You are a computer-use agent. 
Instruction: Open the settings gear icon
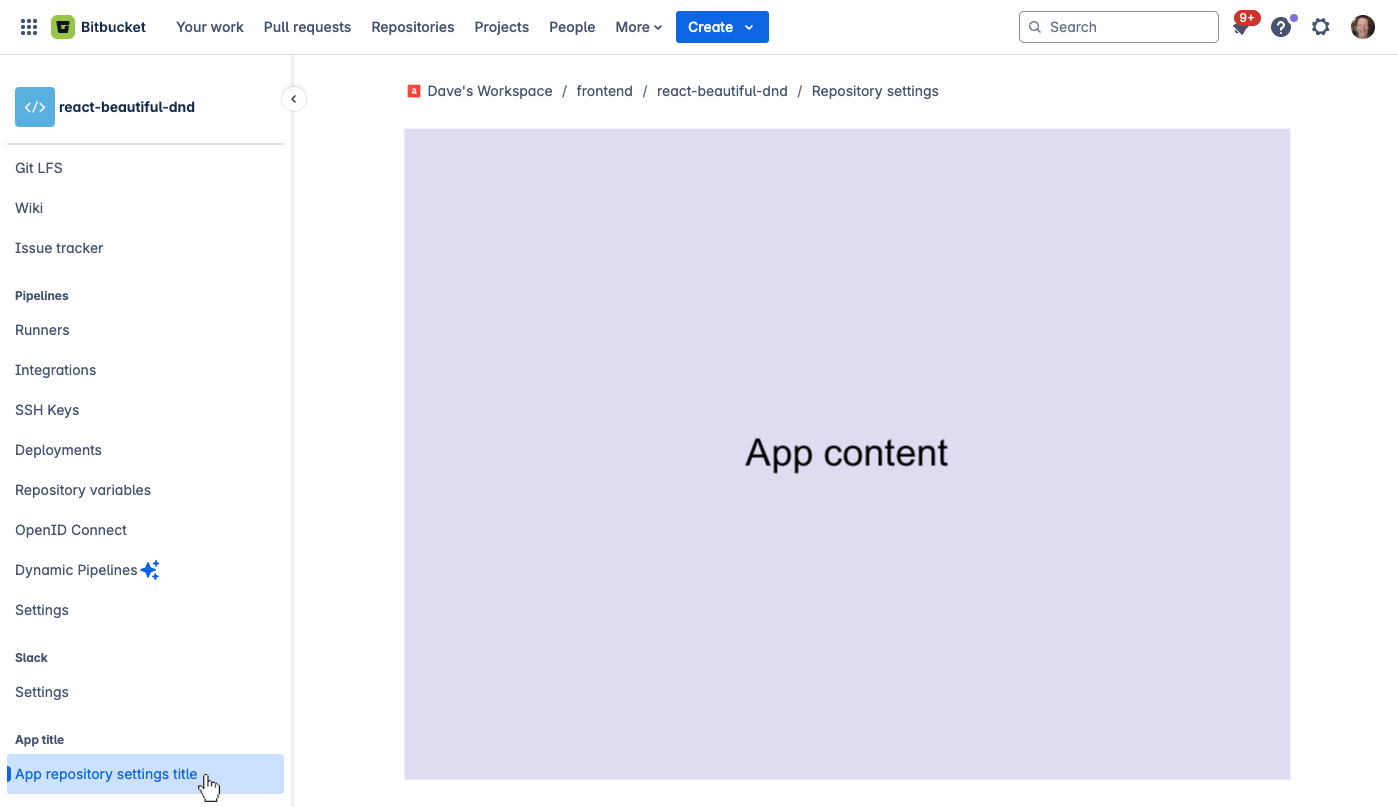[x=1321, y=27]
